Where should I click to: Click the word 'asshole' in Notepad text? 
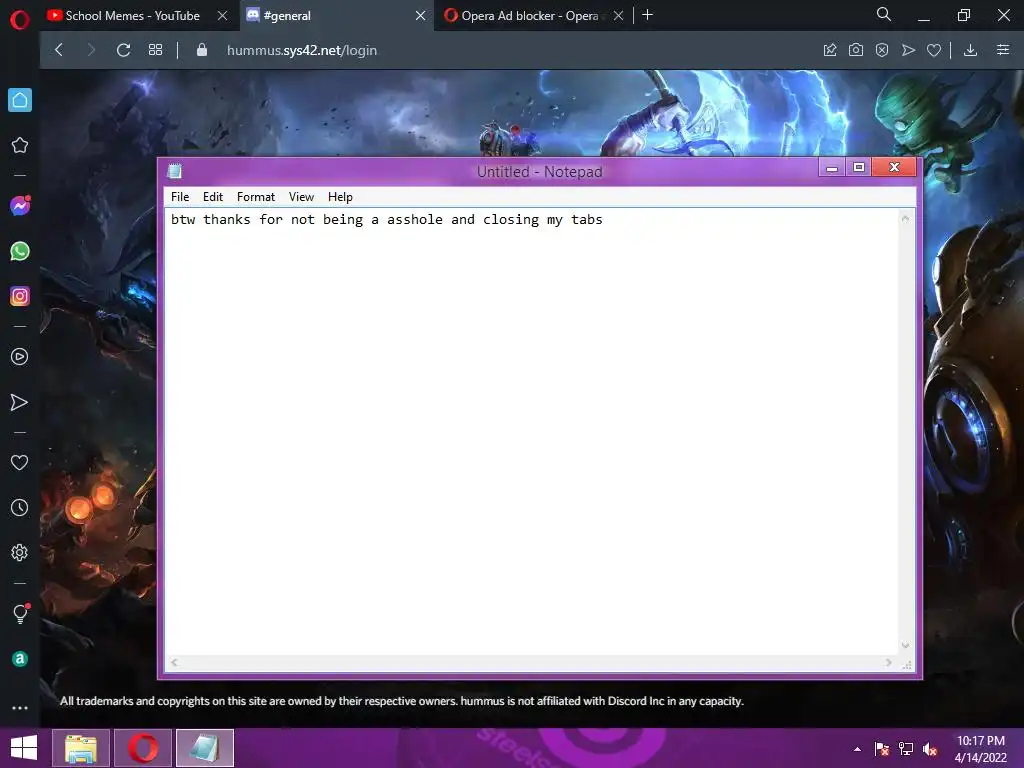pyautogui.click(x=415, y=219)
